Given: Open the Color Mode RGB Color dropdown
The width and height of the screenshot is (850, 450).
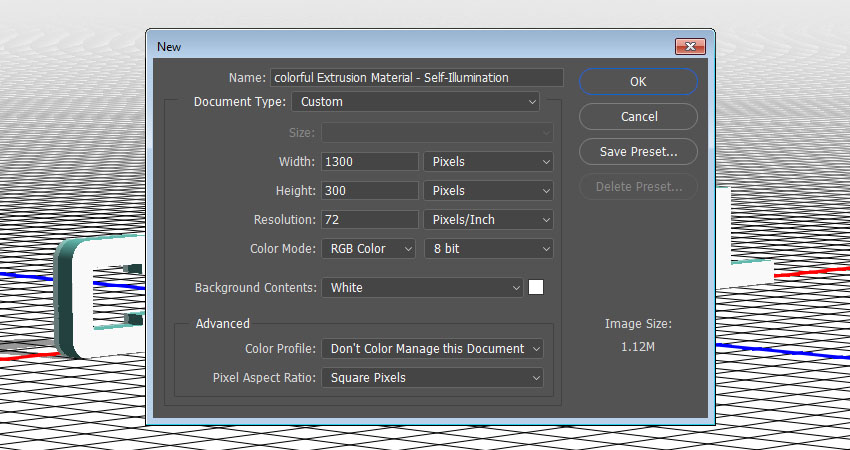Looking at the screenshot, I should [x=368, y=248].
